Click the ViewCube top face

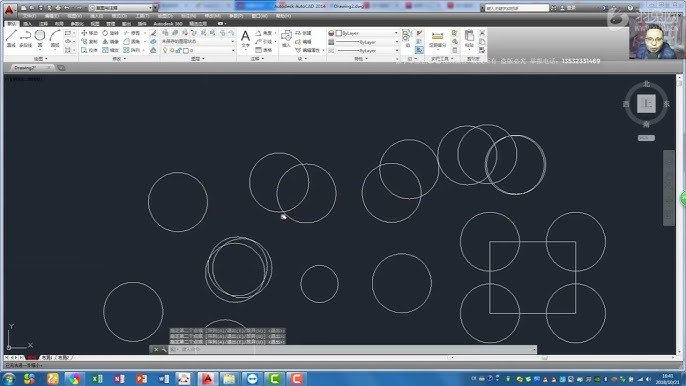pyautogui.click(x=646, y=104)
